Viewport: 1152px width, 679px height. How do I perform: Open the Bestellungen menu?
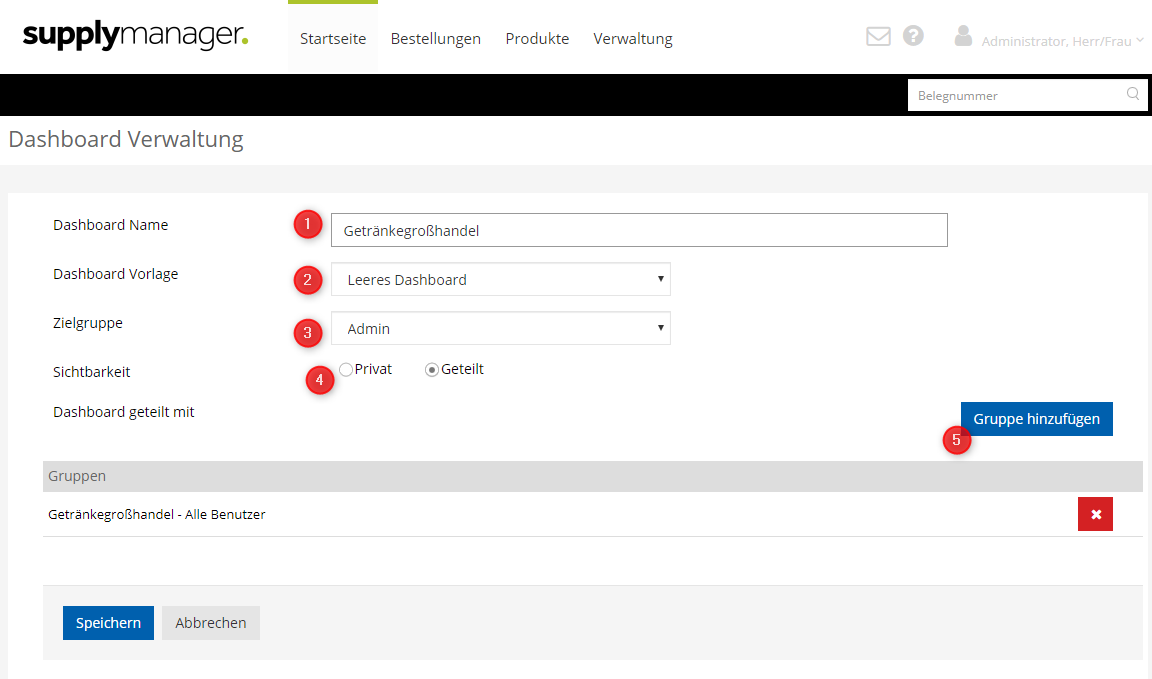coord(435,39)
